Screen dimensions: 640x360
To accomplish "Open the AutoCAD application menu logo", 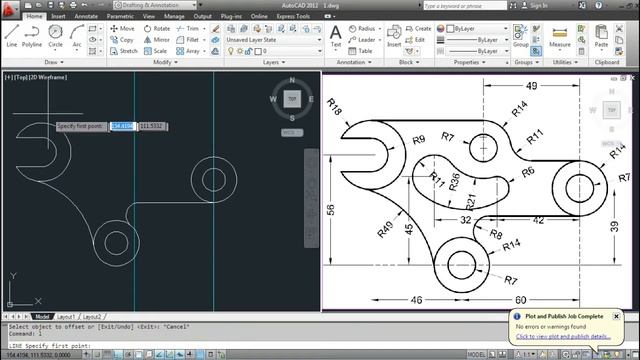I will (10, 9).
